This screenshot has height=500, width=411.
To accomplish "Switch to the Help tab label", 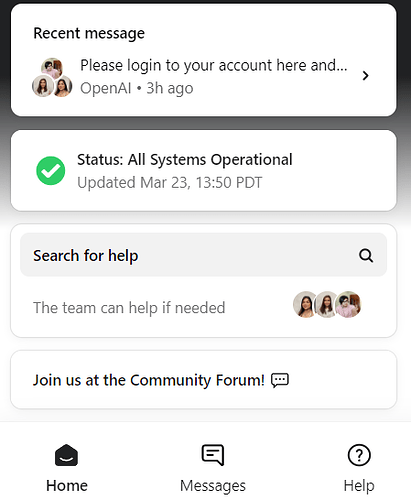I will [359, 486].
